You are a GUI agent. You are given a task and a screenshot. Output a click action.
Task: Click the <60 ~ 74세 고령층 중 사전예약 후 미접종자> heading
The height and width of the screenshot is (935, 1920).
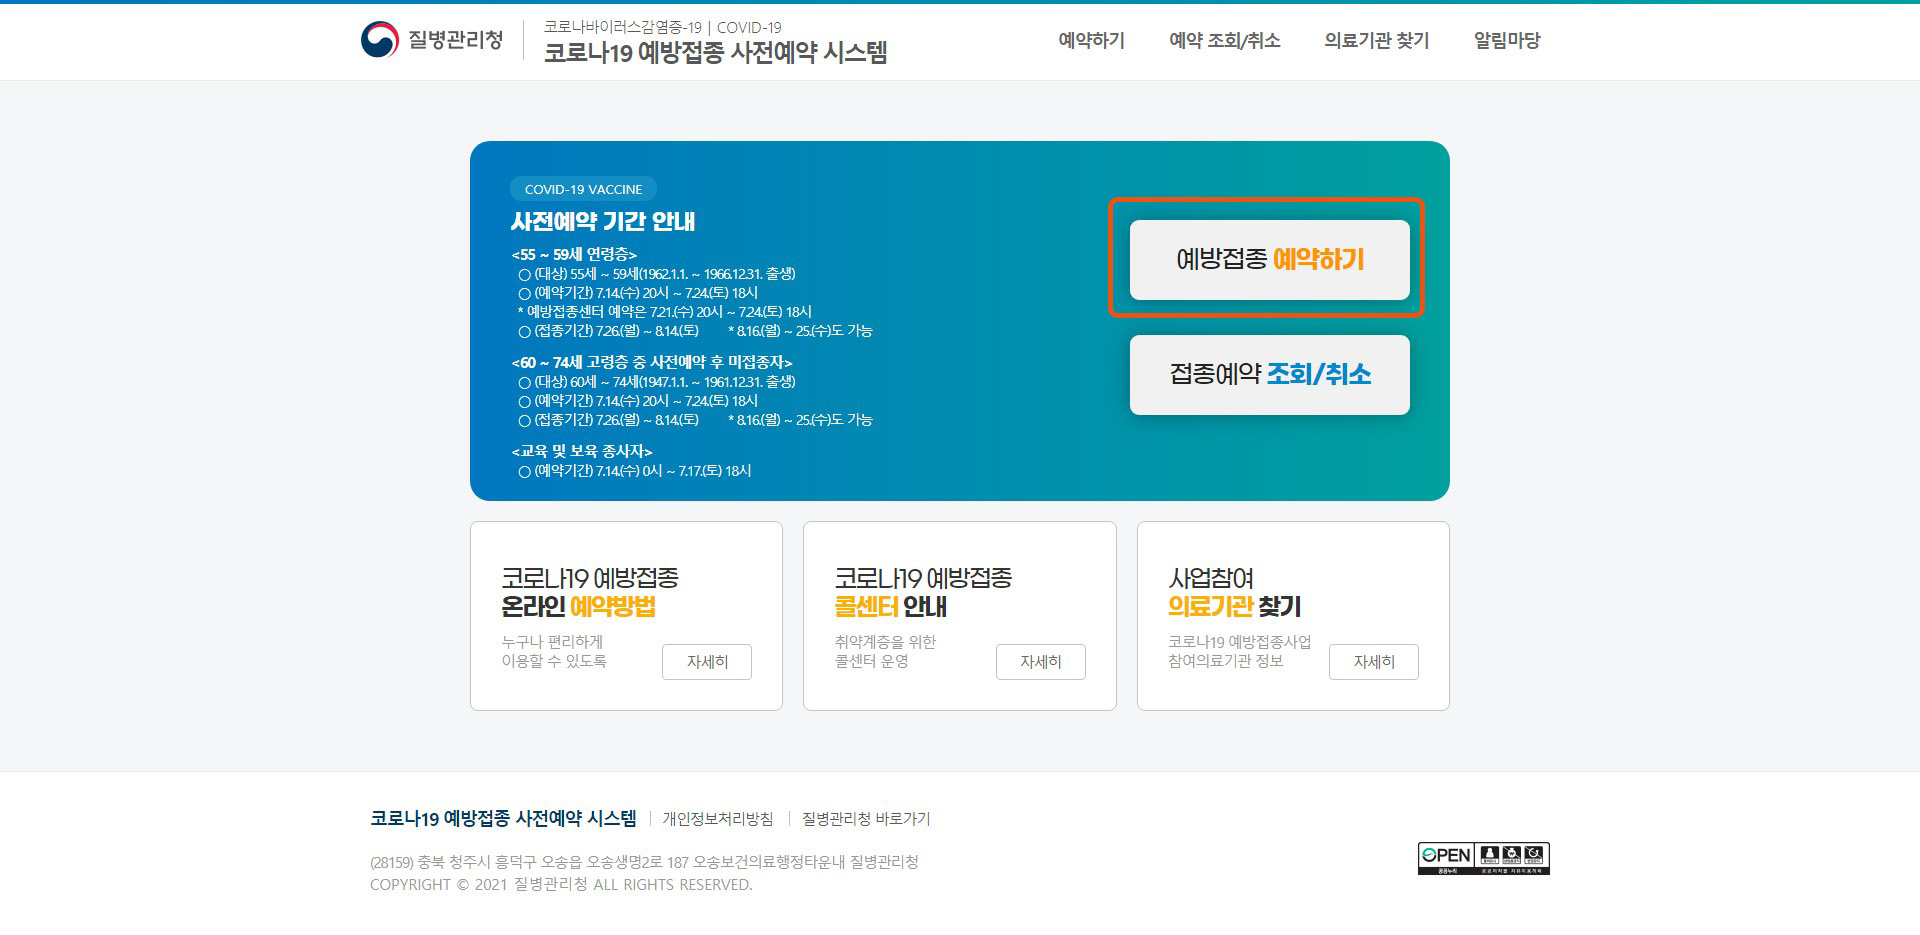pos(652,362)
